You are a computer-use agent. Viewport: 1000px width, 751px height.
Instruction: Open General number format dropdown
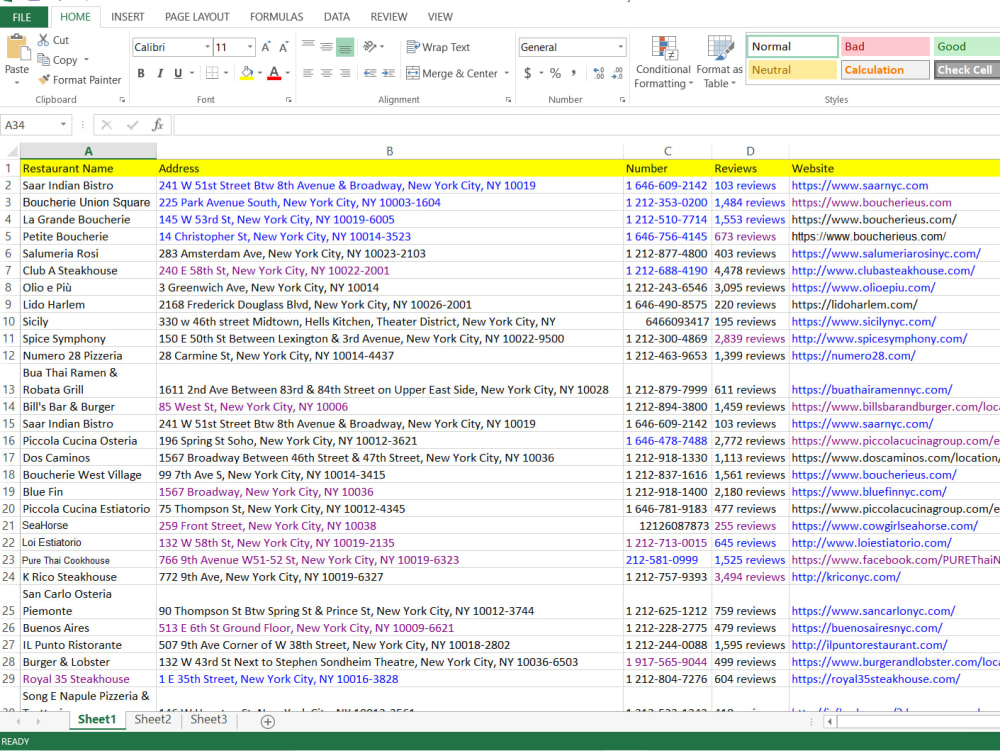click(x=620, y=47)
